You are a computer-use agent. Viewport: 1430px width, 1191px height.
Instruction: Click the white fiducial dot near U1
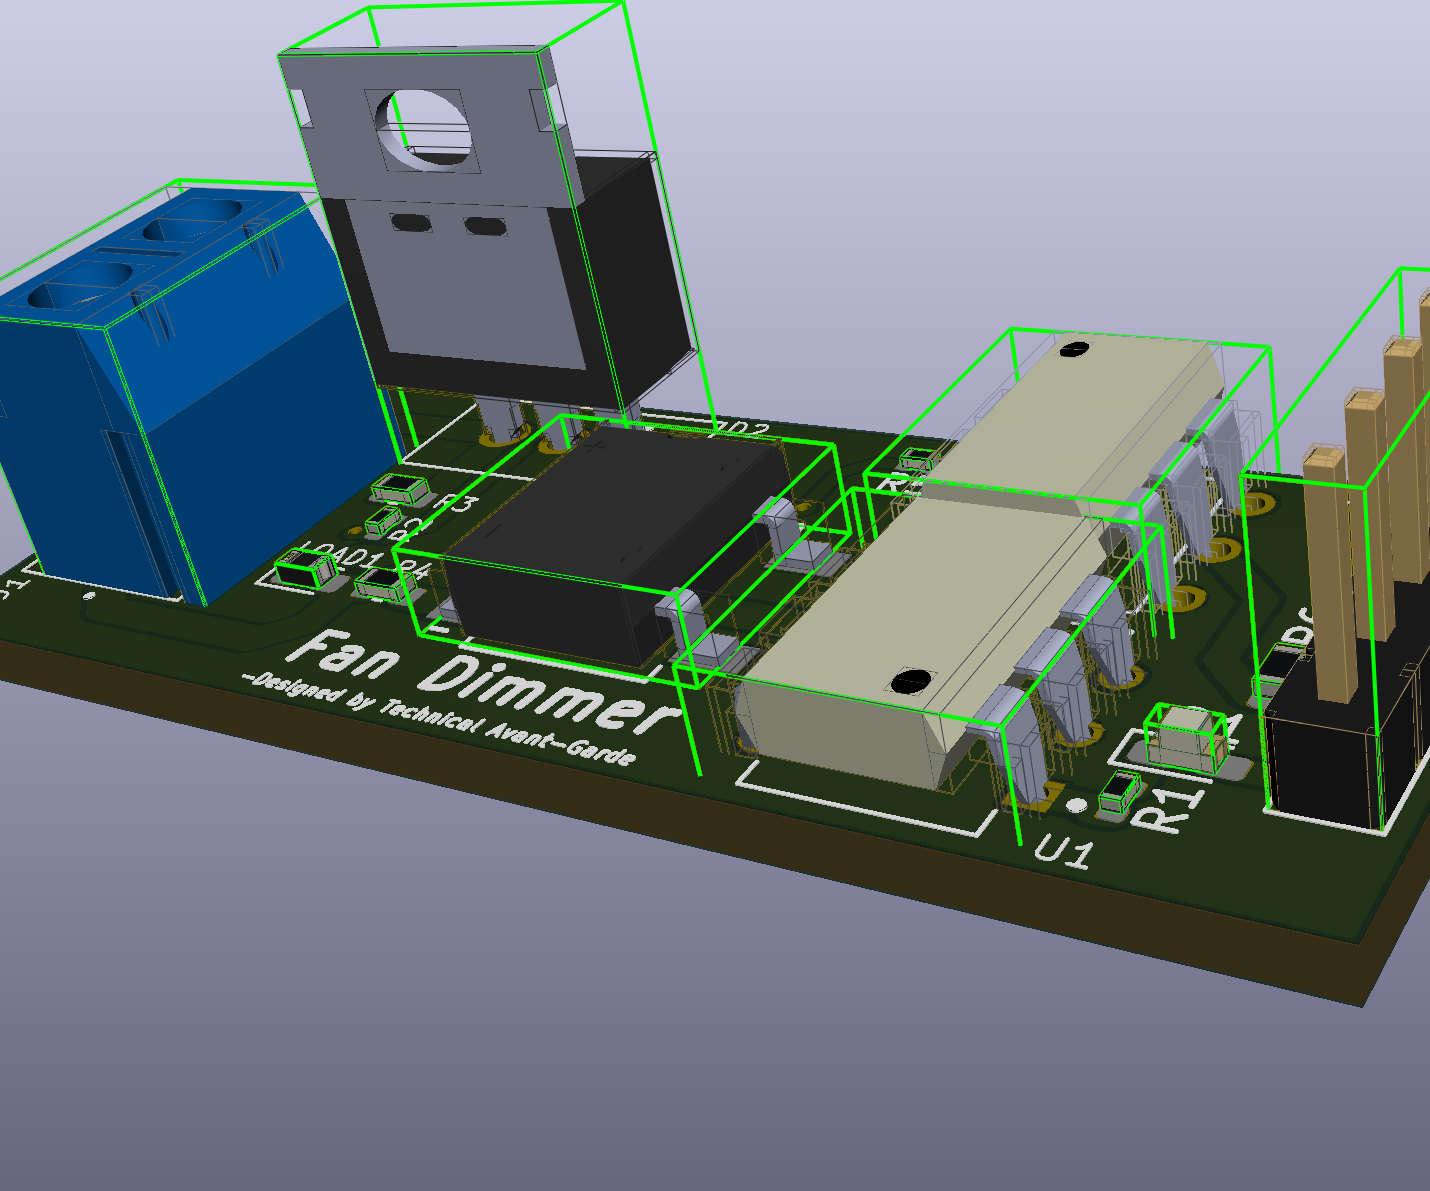tap(1076, 803)
